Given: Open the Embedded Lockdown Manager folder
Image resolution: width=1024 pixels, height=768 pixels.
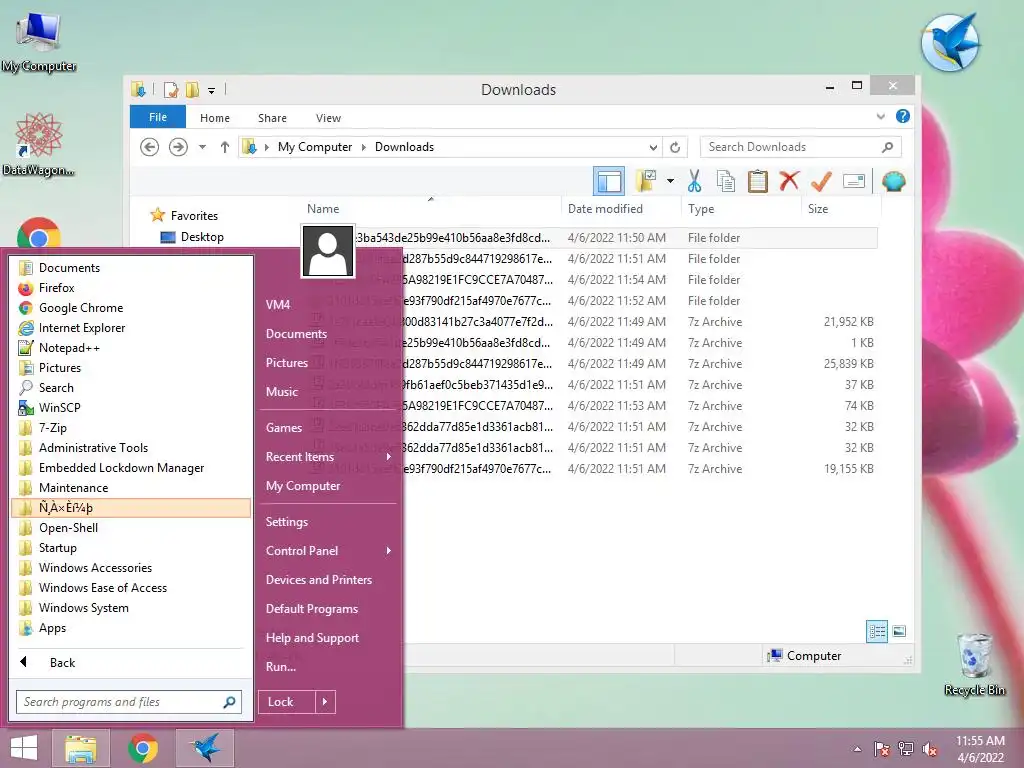Looking at the screenshot, I should click(121, 468).
